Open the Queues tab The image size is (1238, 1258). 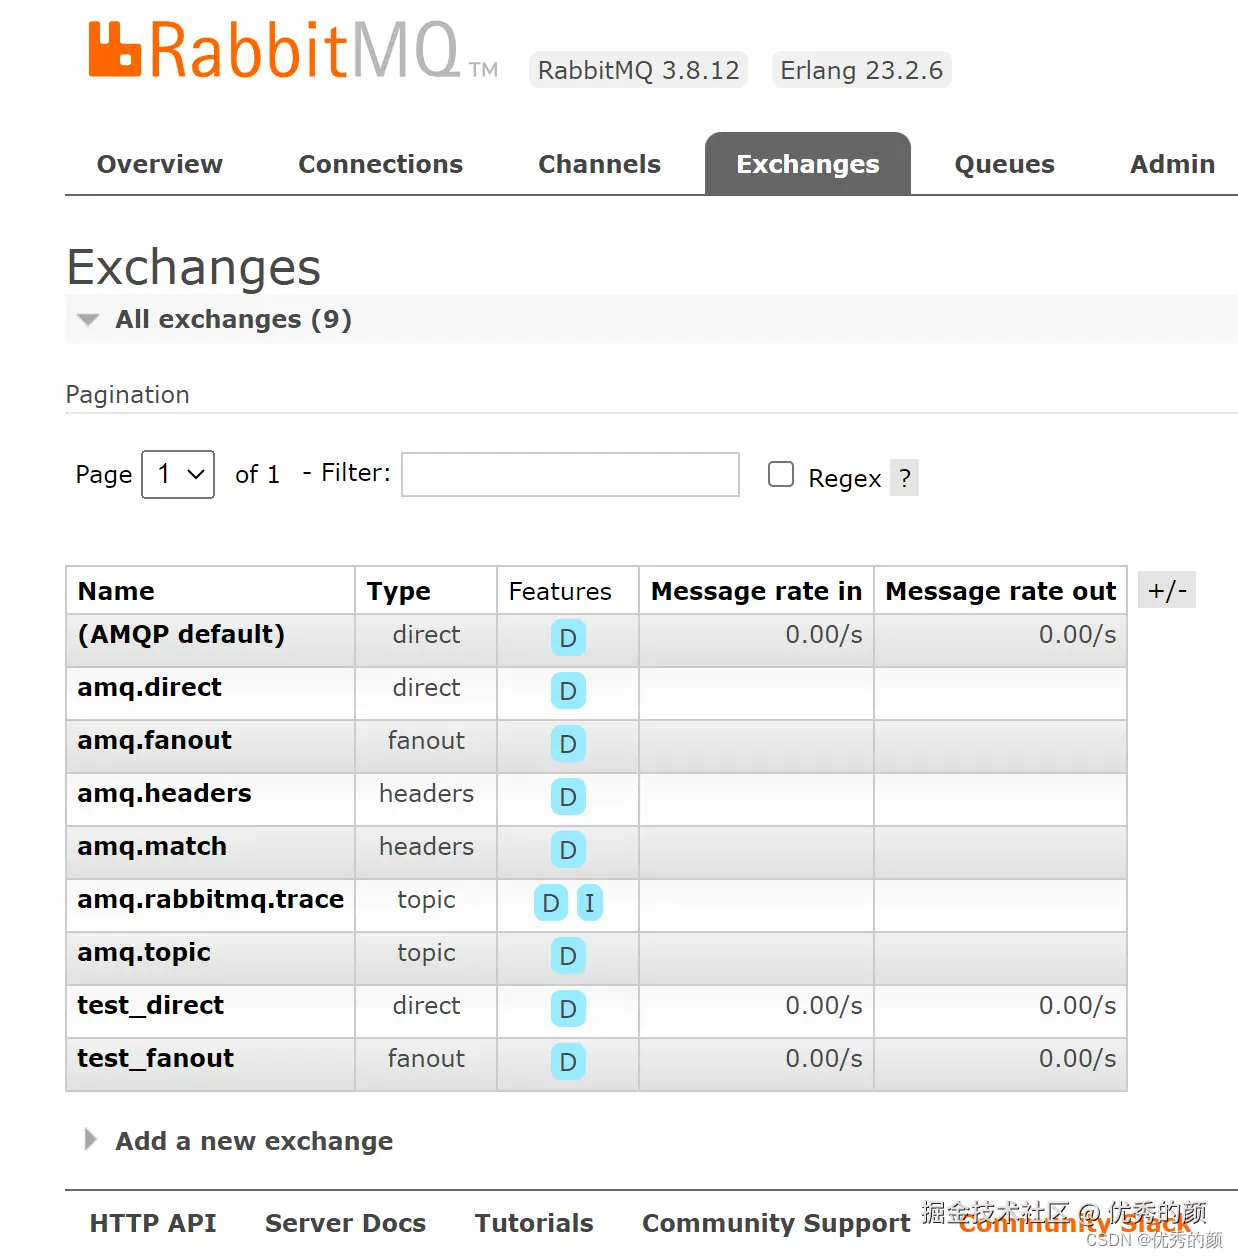point(1005,164)
